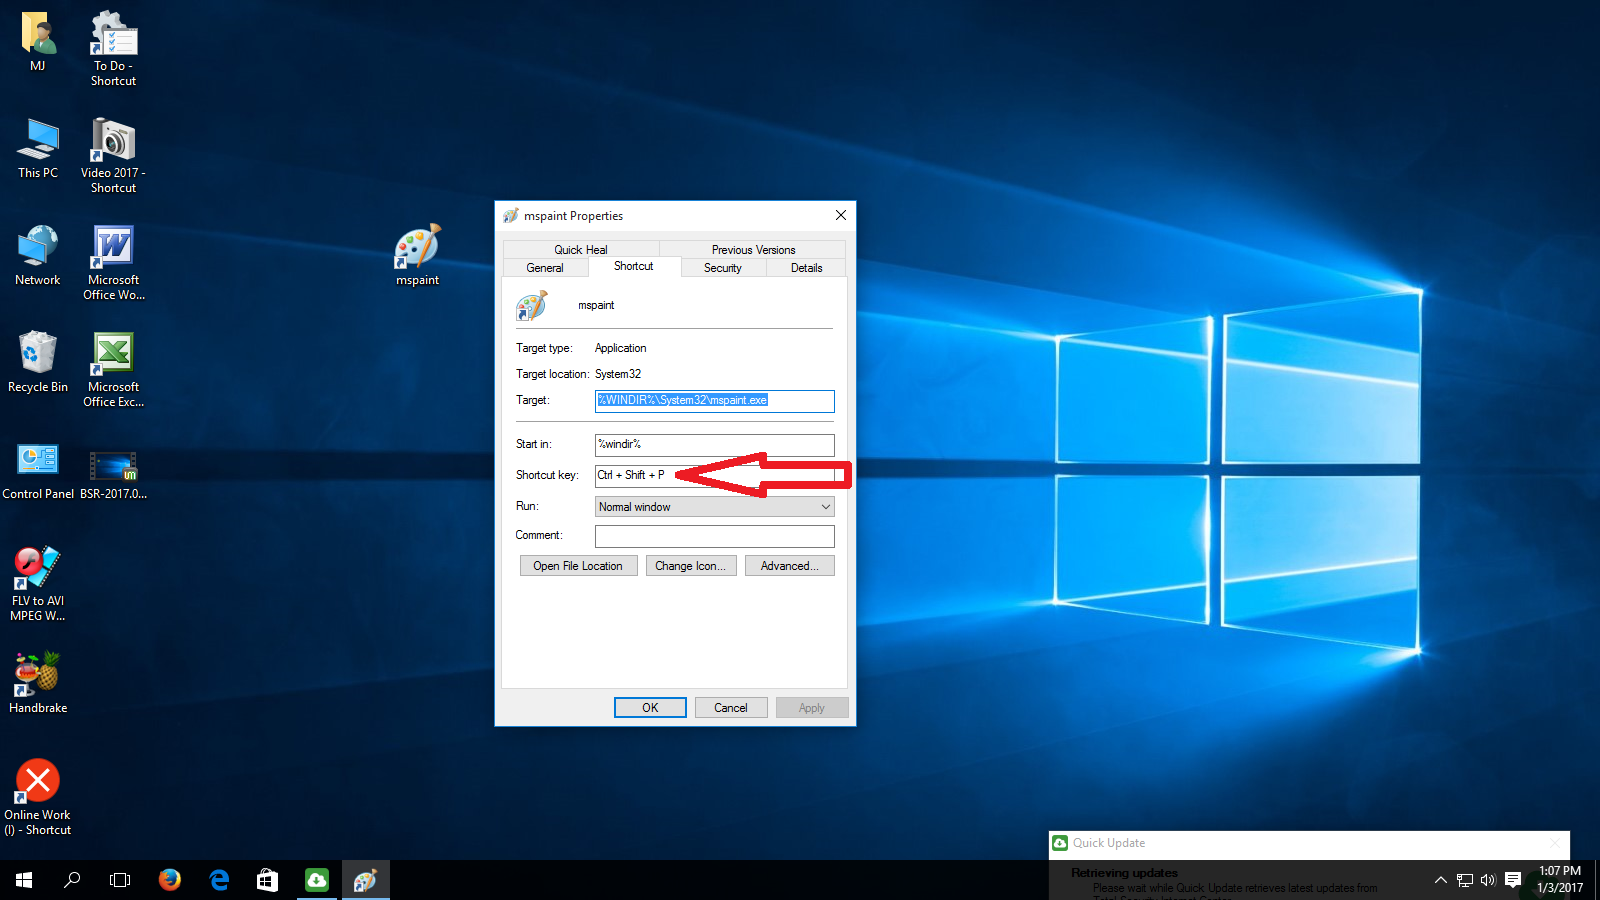The image size is (1600, 900).
Task: Click the Change Icon button
Action: [691, 566]
